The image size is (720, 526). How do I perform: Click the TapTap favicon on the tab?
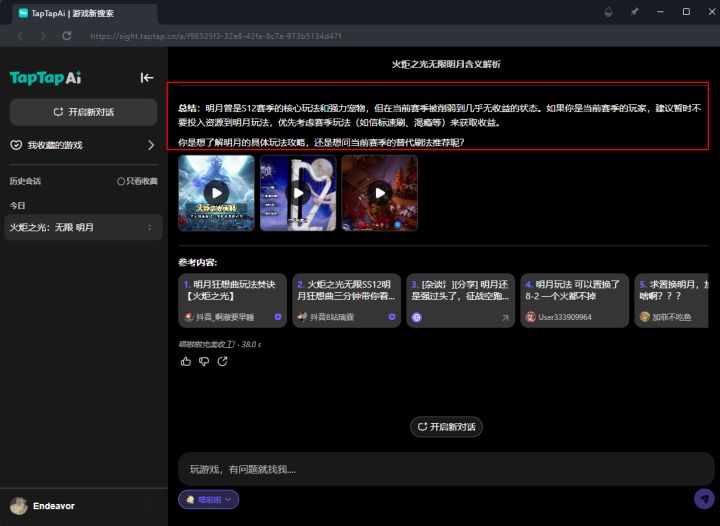(x=23, y=13)
